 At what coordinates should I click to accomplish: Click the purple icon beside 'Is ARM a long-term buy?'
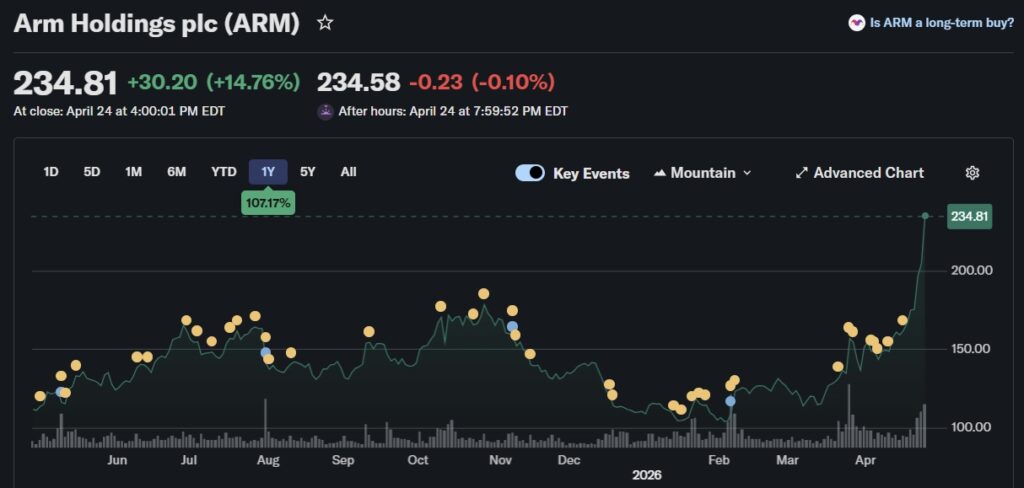[x=856, y=23]
